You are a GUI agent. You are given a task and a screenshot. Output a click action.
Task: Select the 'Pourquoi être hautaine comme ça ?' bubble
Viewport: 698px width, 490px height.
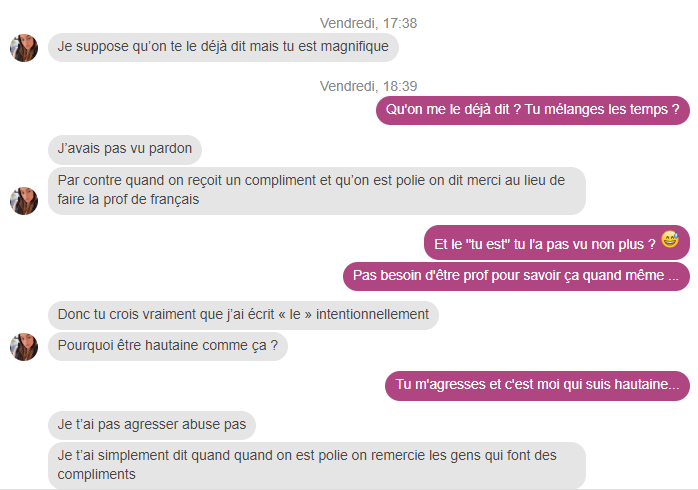click(x=168, y=346)
